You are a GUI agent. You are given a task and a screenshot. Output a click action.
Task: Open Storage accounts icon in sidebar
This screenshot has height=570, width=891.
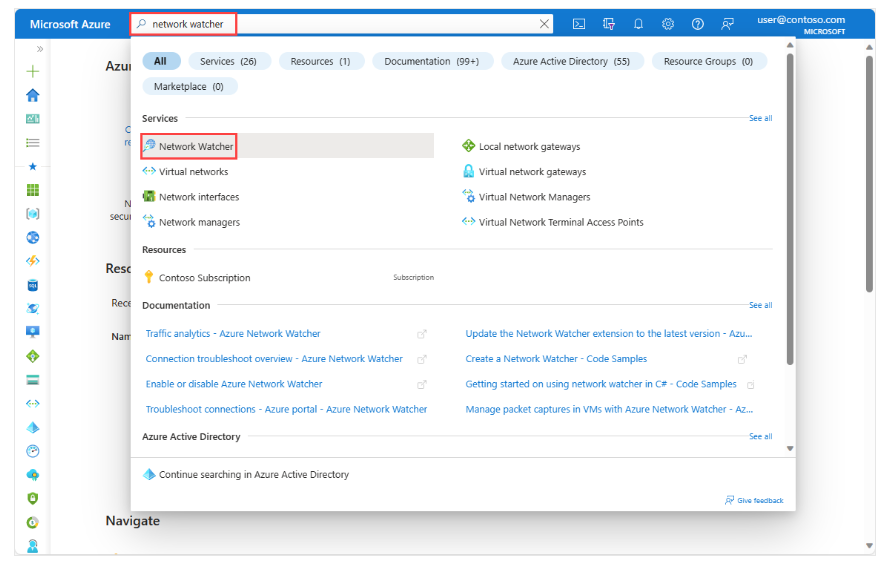(33, 380)
